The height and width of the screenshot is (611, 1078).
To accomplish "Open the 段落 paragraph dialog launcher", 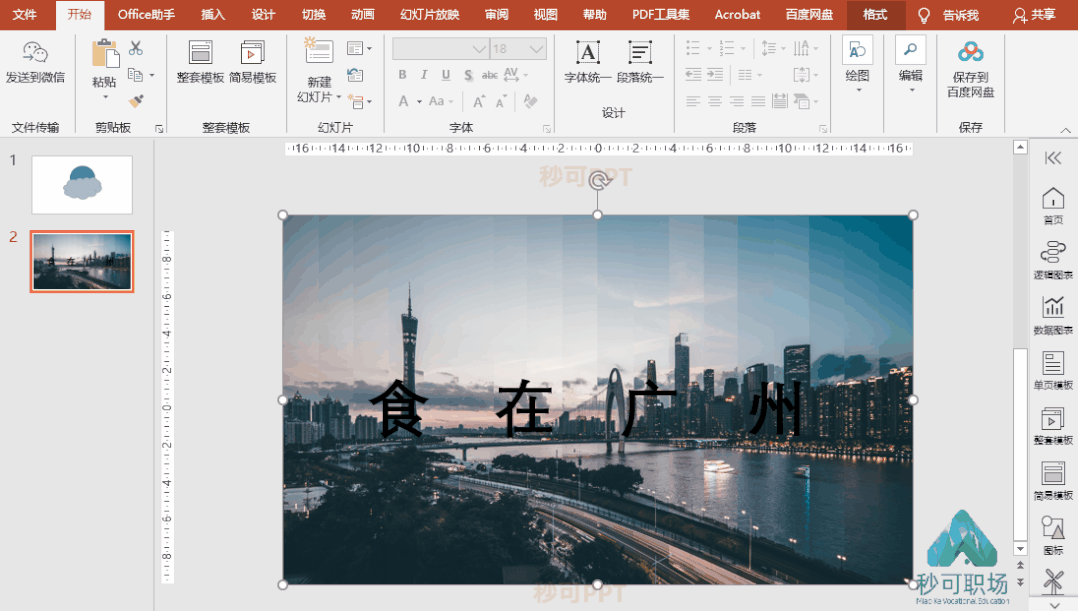I will (823, 129).
